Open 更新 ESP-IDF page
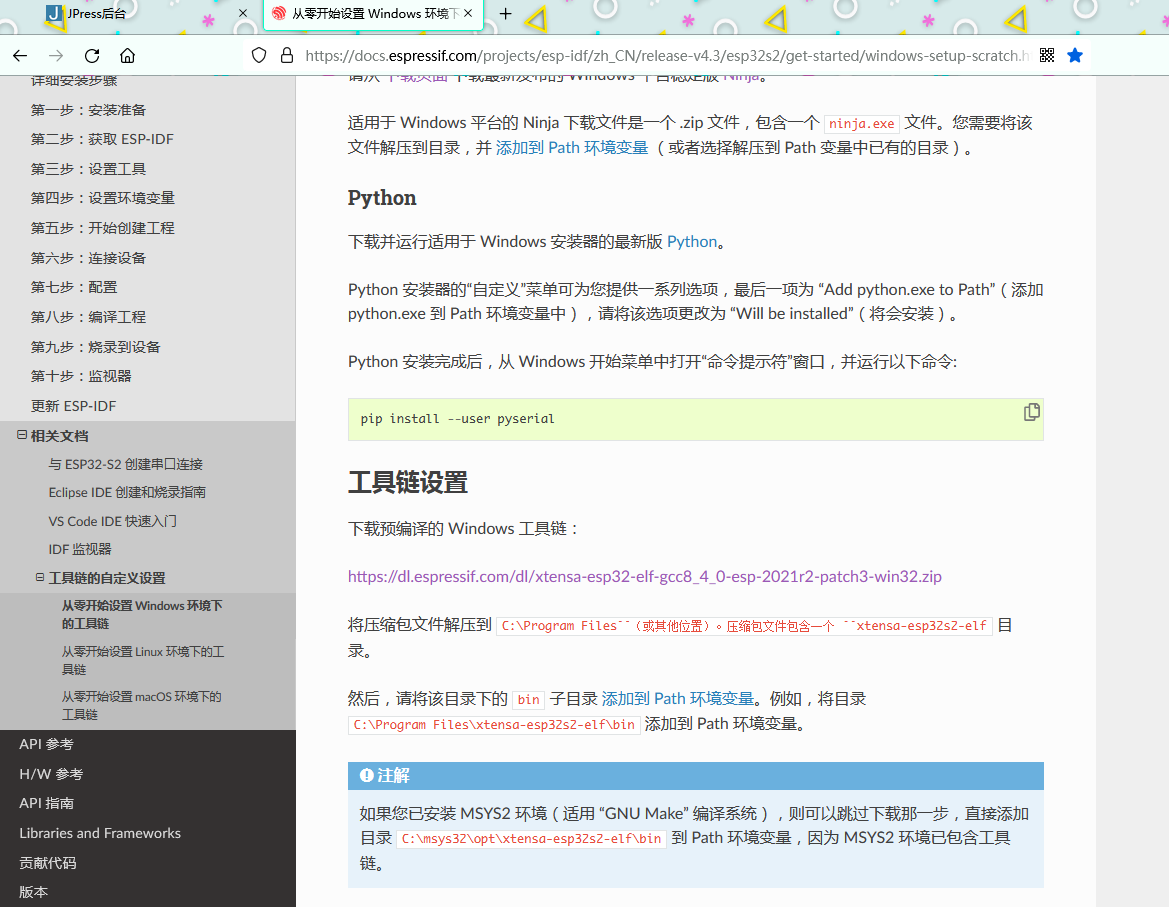This screenshot has width=1169, height=907. (x=73, y=406)
